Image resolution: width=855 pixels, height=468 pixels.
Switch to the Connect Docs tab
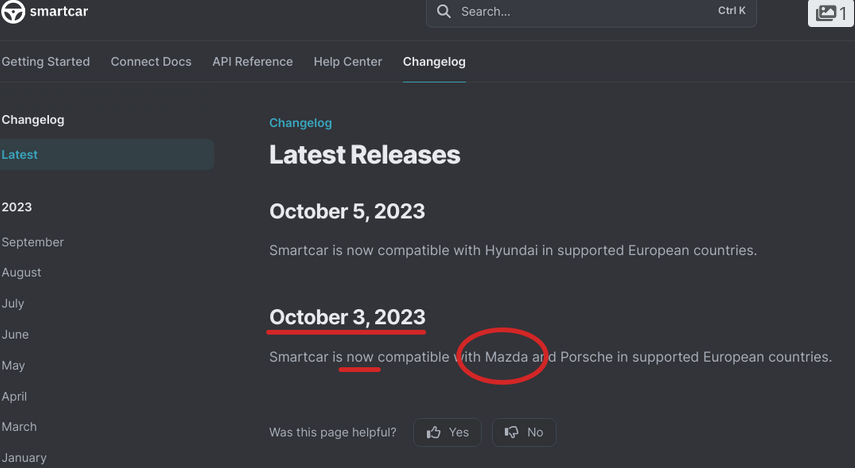coord(151,61)
